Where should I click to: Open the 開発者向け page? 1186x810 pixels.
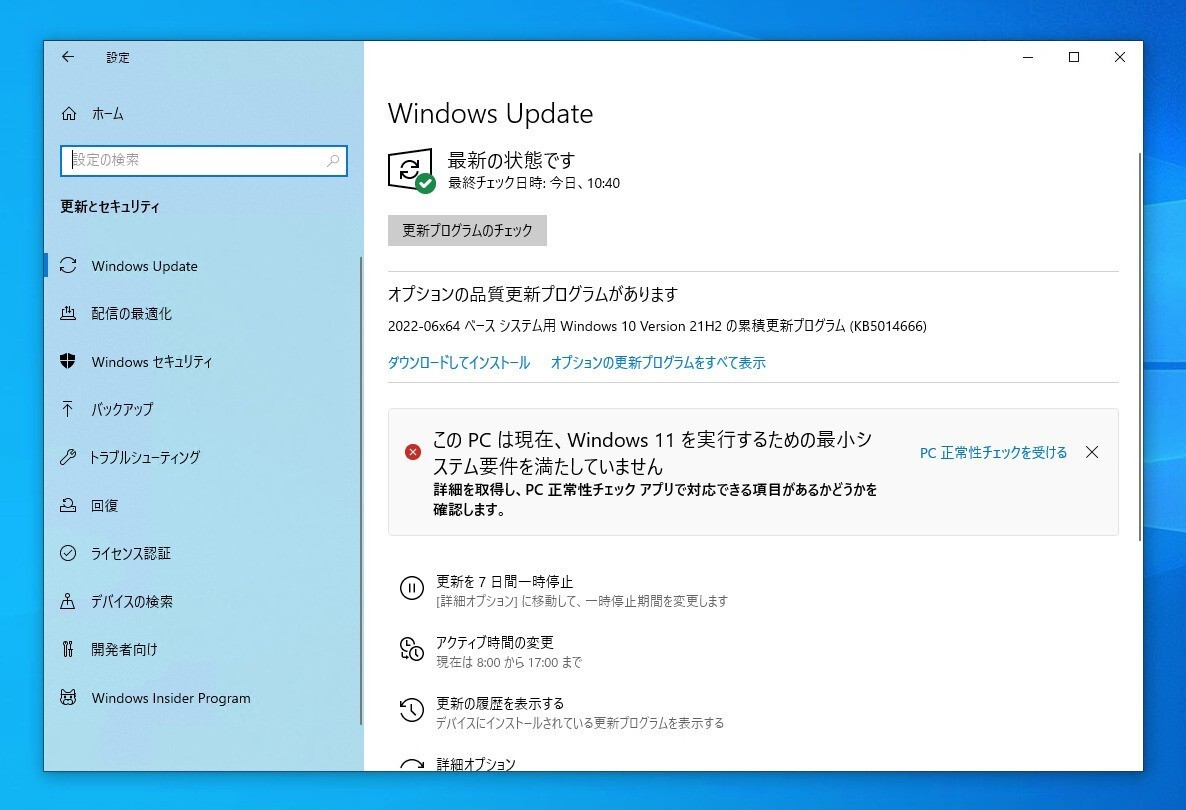203,649
